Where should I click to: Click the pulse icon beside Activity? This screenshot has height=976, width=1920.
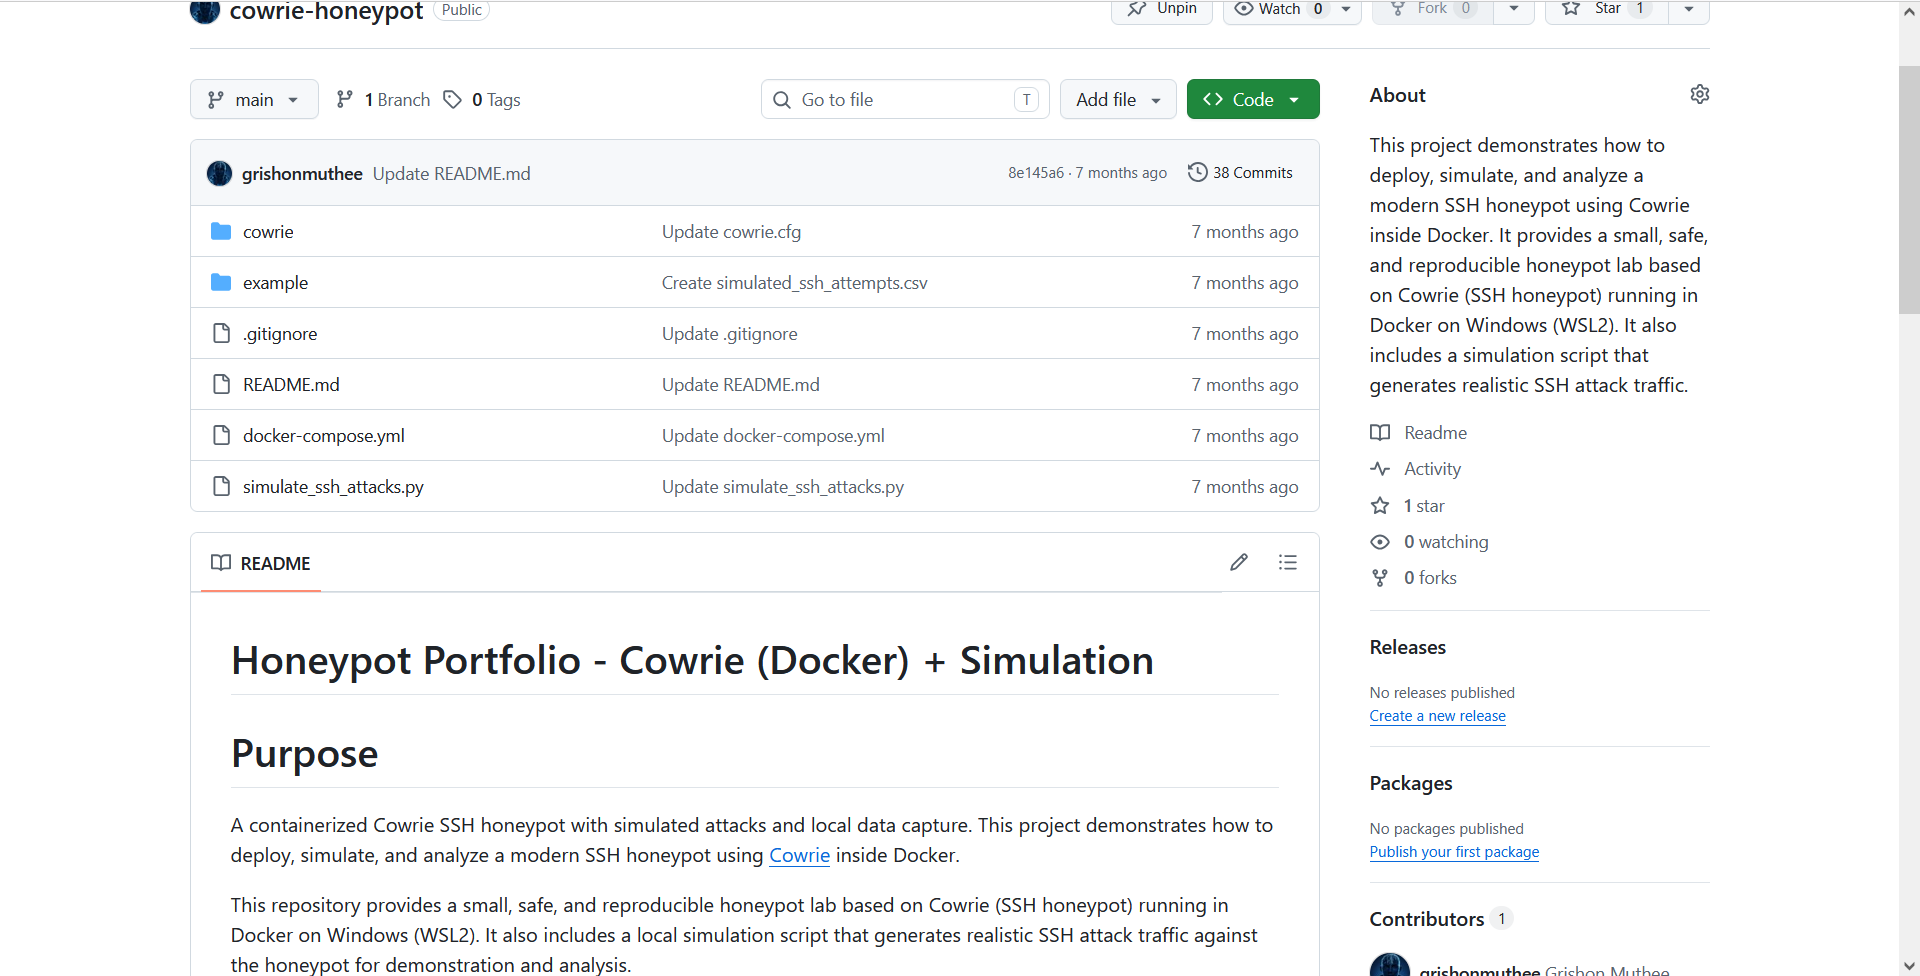click(1380, 468)
